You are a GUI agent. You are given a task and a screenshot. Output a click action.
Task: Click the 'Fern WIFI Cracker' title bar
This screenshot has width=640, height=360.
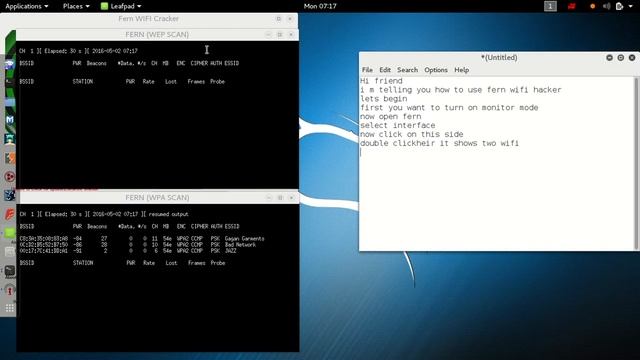click(149, 19)
